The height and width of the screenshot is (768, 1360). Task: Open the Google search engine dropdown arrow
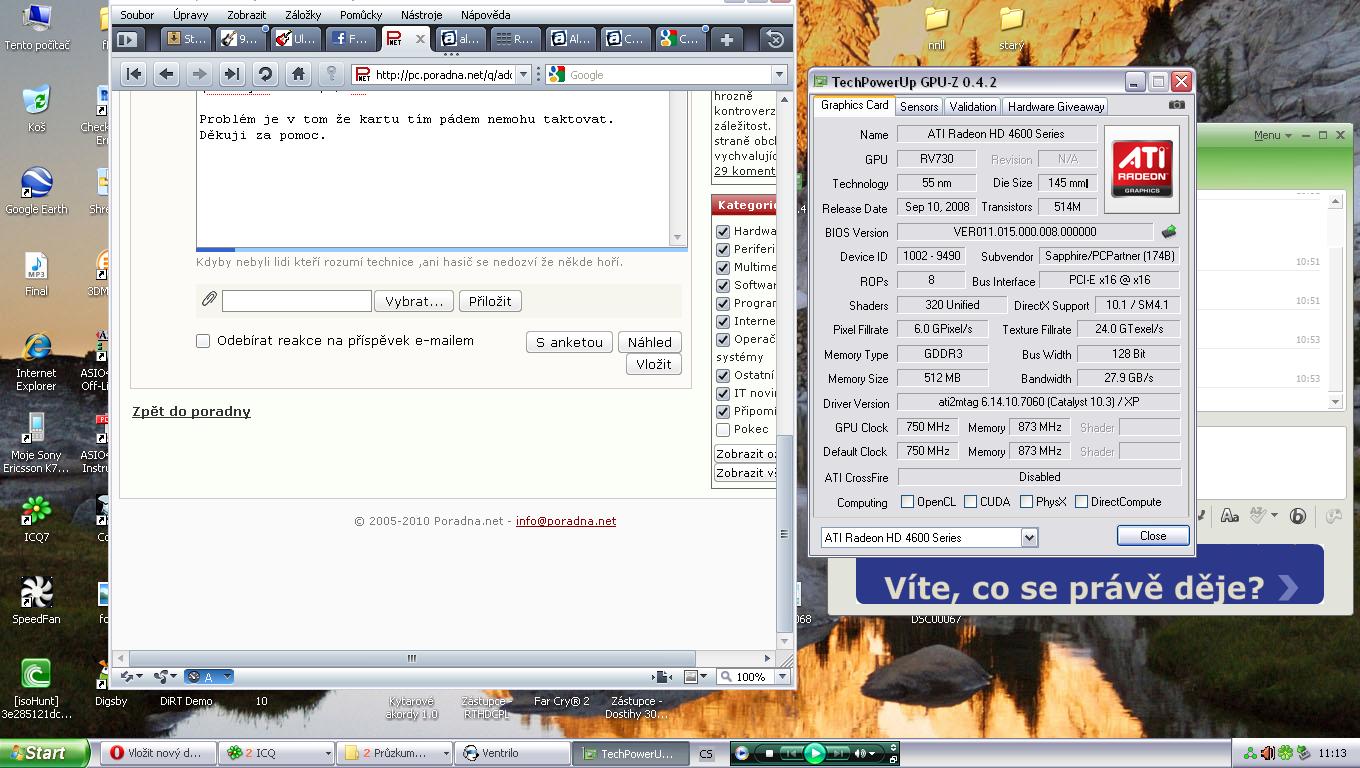click(x=779, y=74)
